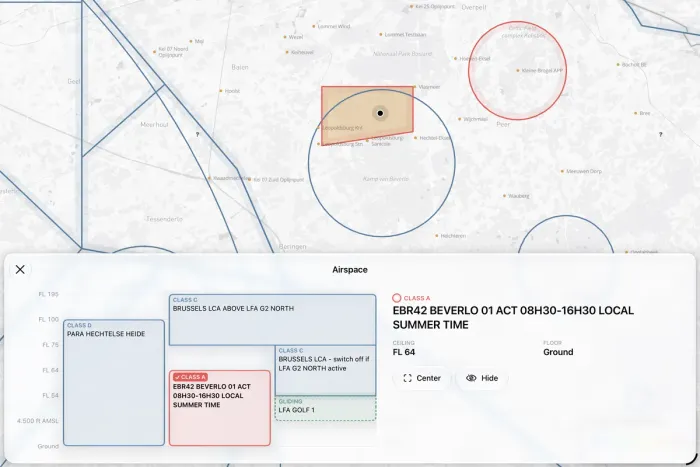Click the FL 64 ceiling value

tap(404, 352)
